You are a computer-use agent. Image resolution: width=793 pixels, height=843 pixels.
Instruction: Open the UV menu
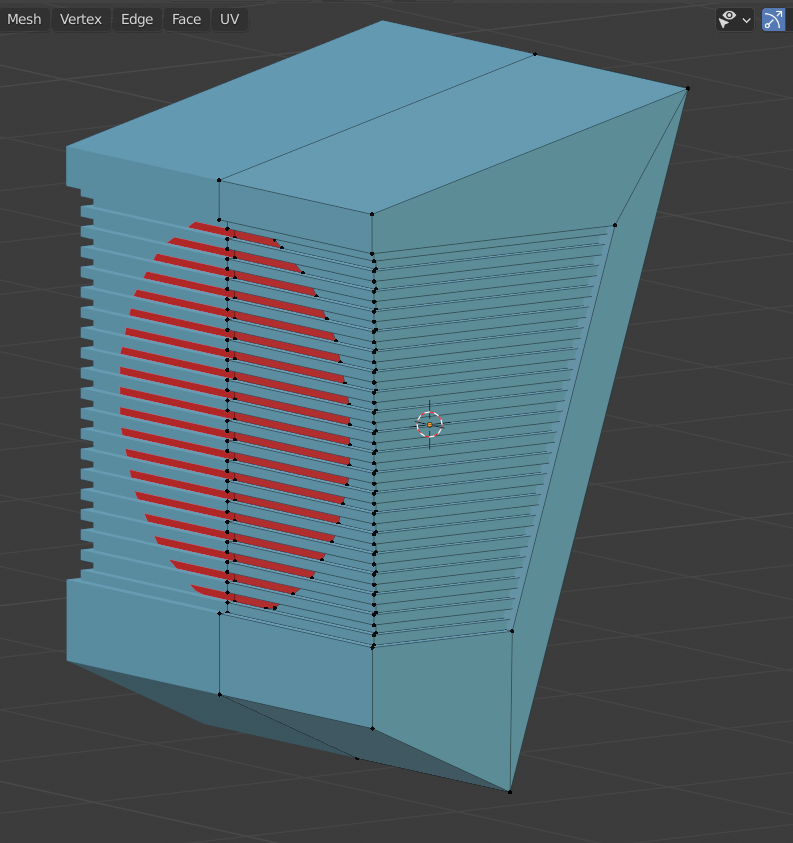point(230,19)
